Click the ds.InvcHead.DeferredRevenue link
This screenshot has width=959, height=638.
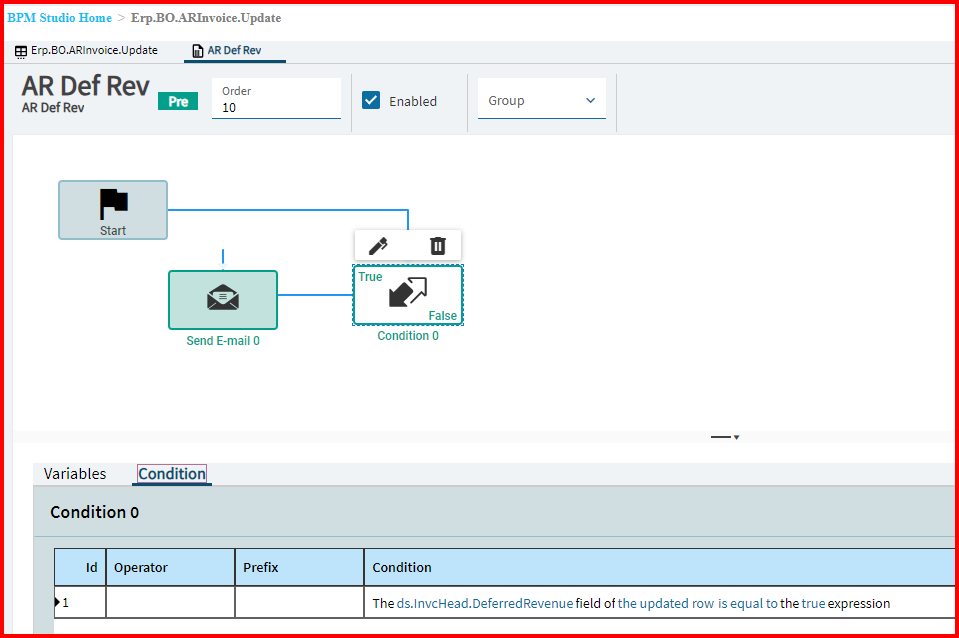(485, 604)
